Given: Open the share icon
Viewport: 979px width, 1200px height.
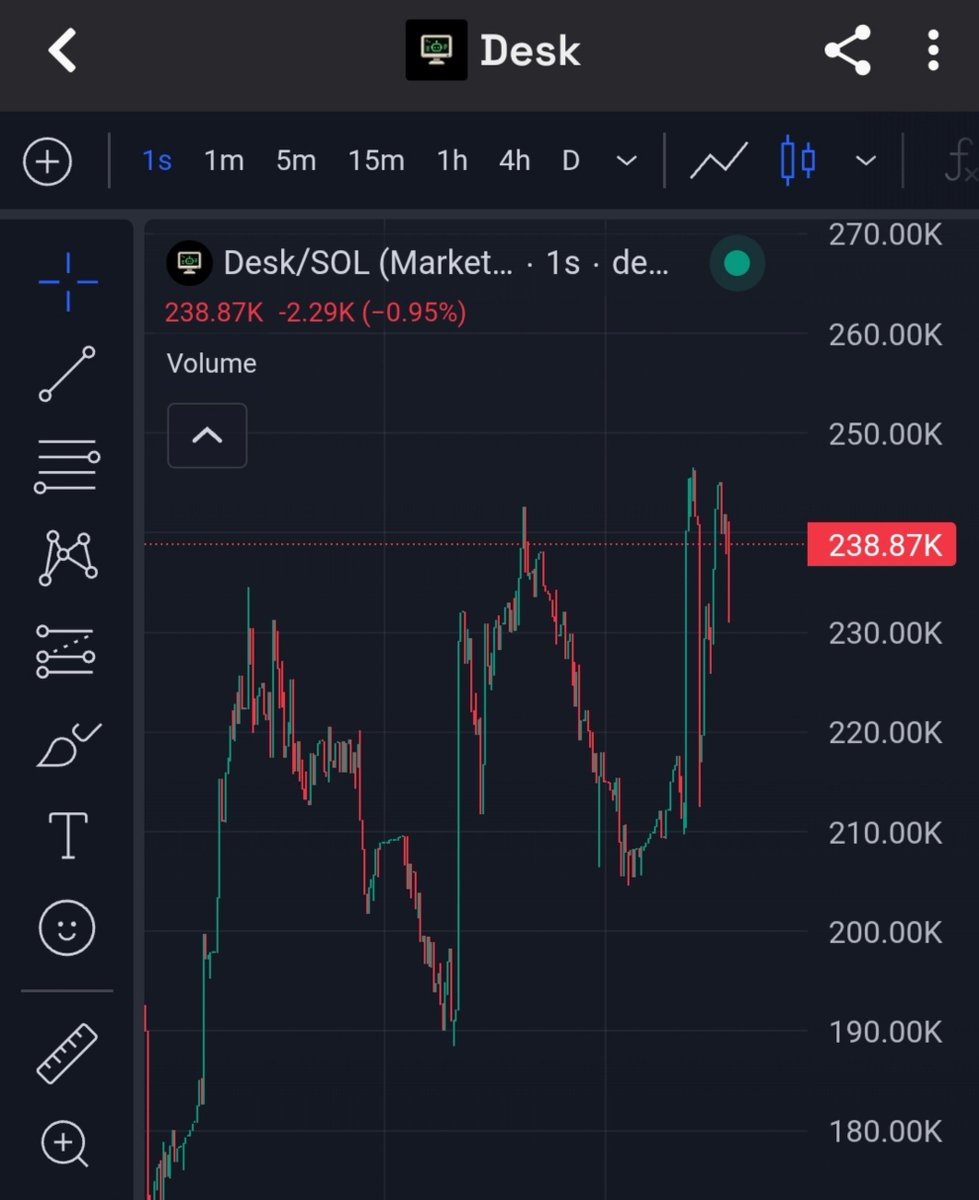Looking at the screenshot, I should [848, 50].
